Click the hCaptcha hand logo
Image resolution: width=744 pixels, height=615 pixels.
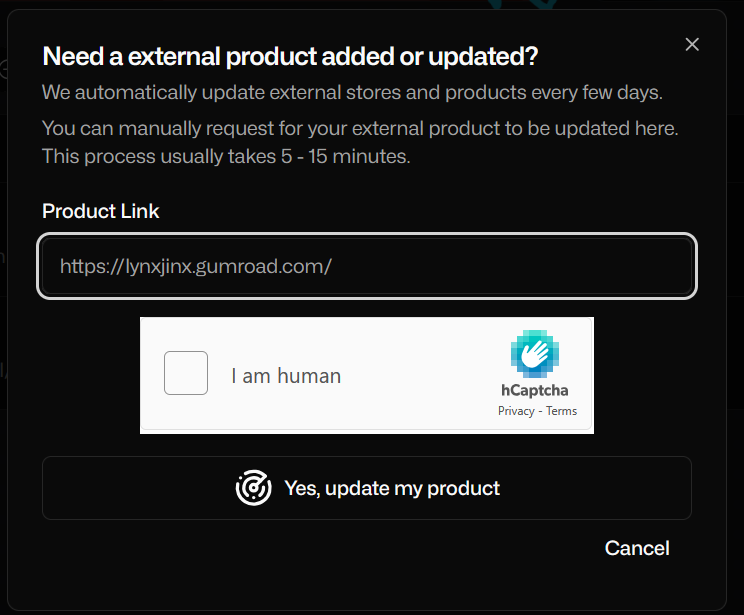535,354
